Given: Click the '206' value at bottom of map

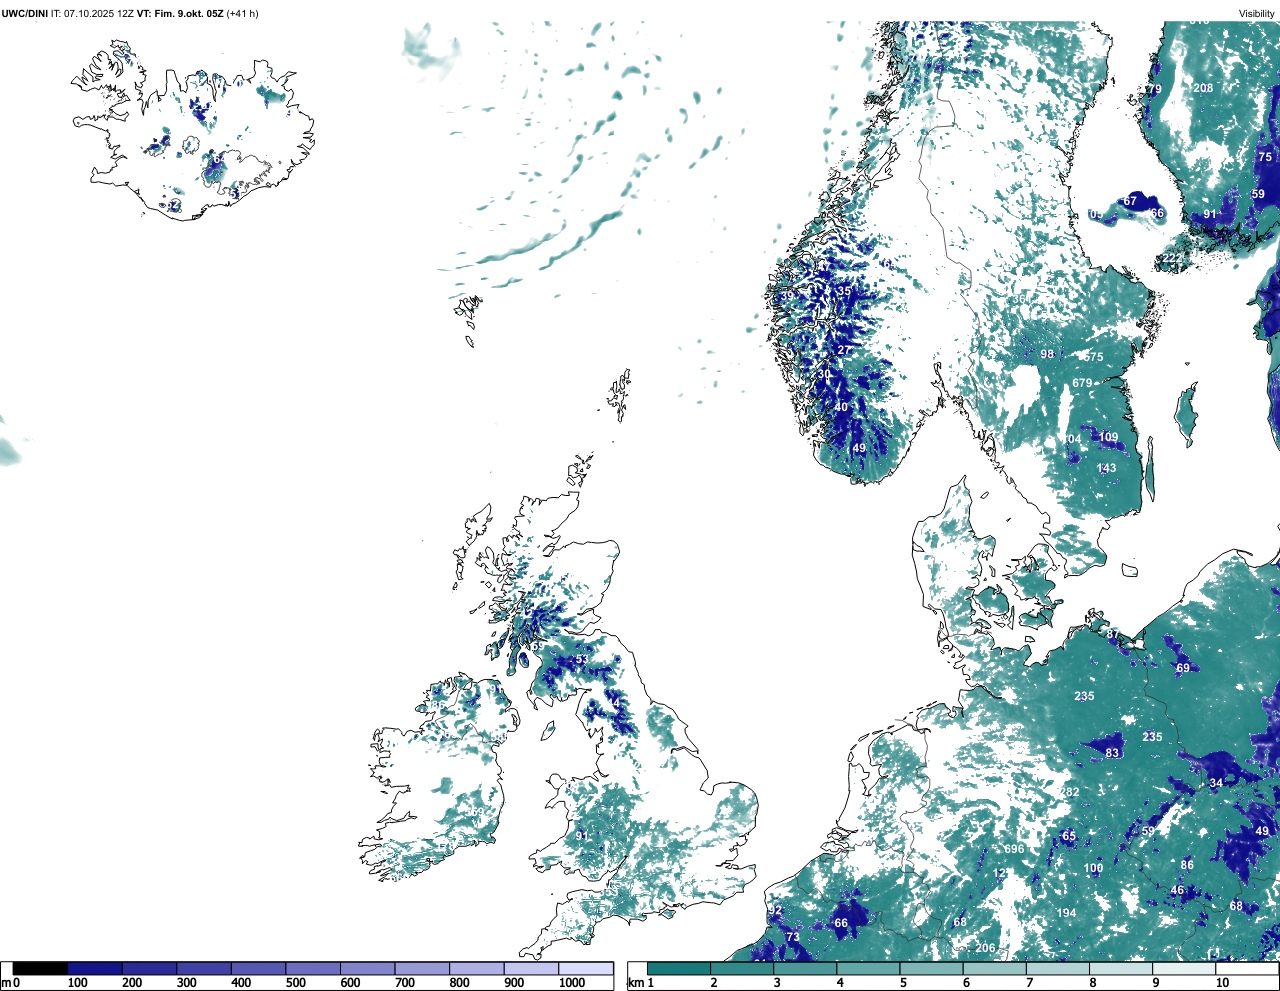Looking at the screenshot, I should pyautogui.click(x=985, y=948).
